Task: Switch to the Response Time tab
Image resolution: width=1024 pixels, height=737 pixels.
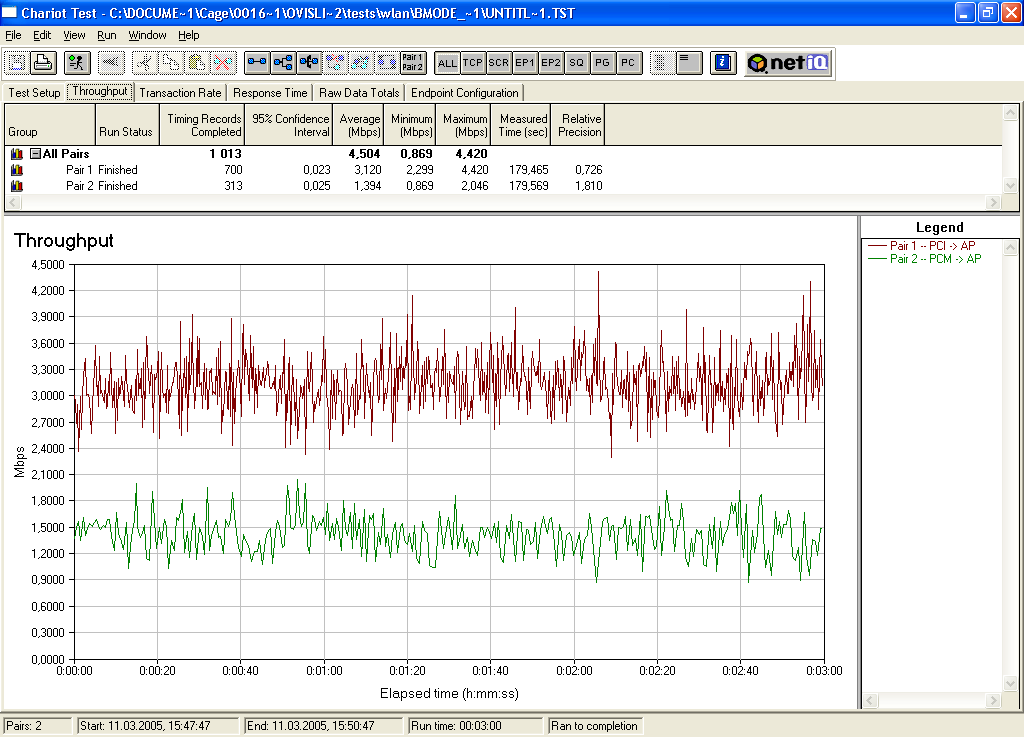Action: click(270, 93)
